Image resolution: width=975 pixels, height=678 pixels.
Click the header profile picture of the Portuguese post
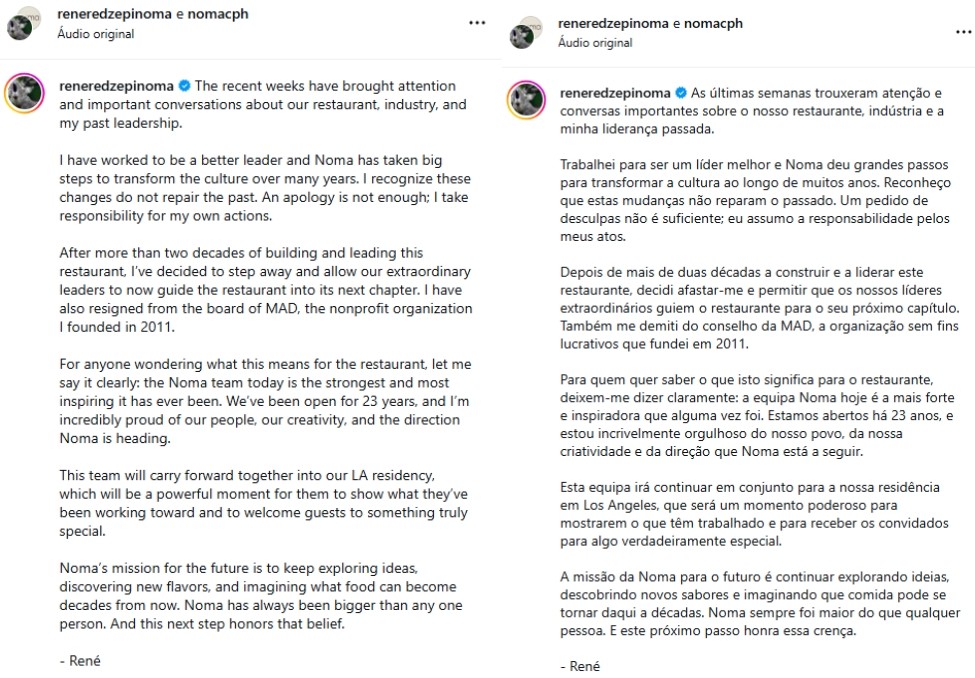tap(523, 34)
